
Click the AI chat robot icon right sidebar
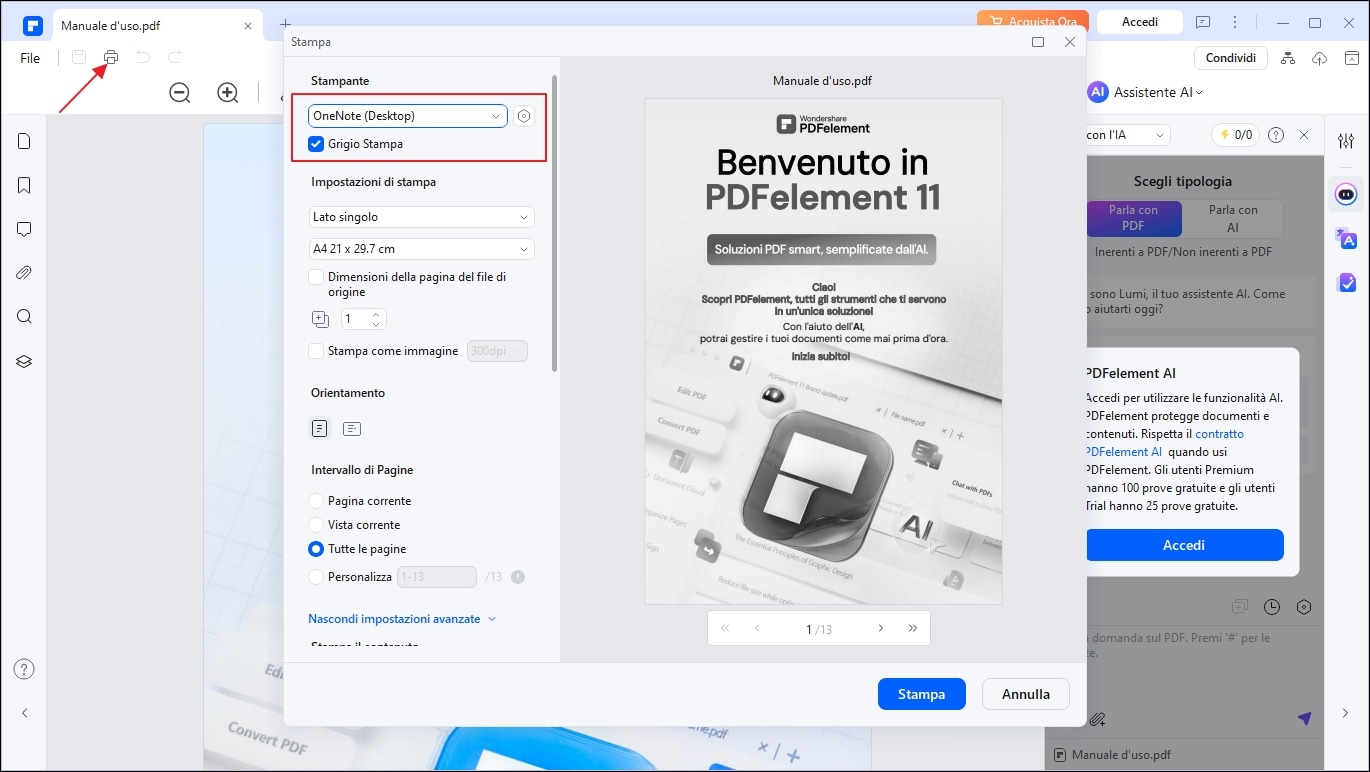click(1346, 193)
